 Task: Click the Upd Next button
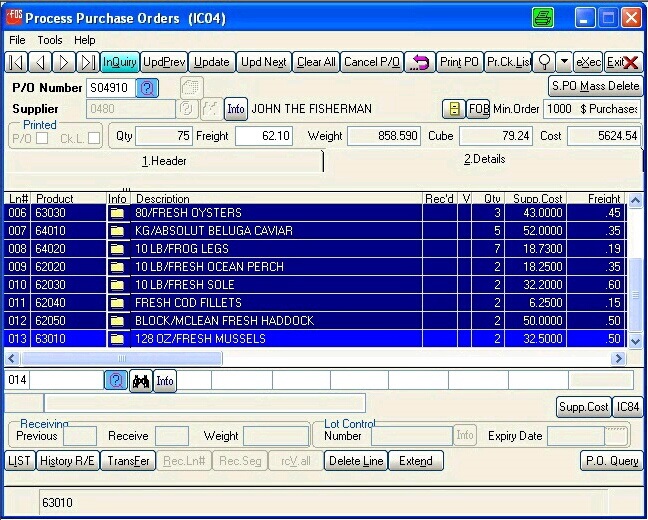click(264, 62)
